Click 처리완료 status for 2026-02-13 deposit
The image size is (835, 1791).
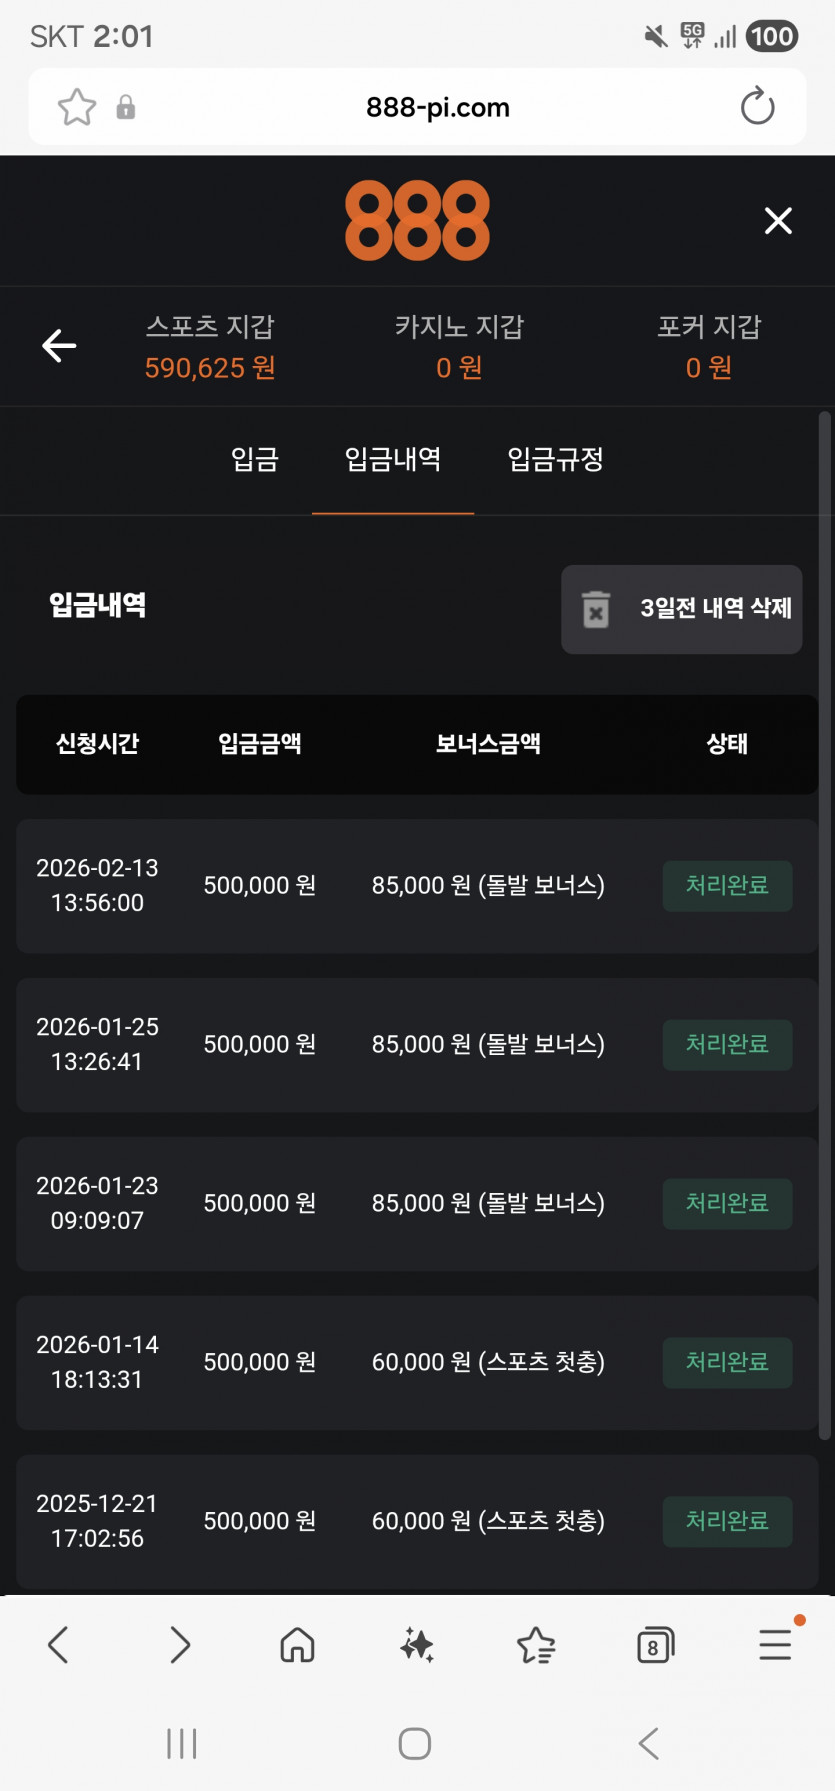(727, 886)
